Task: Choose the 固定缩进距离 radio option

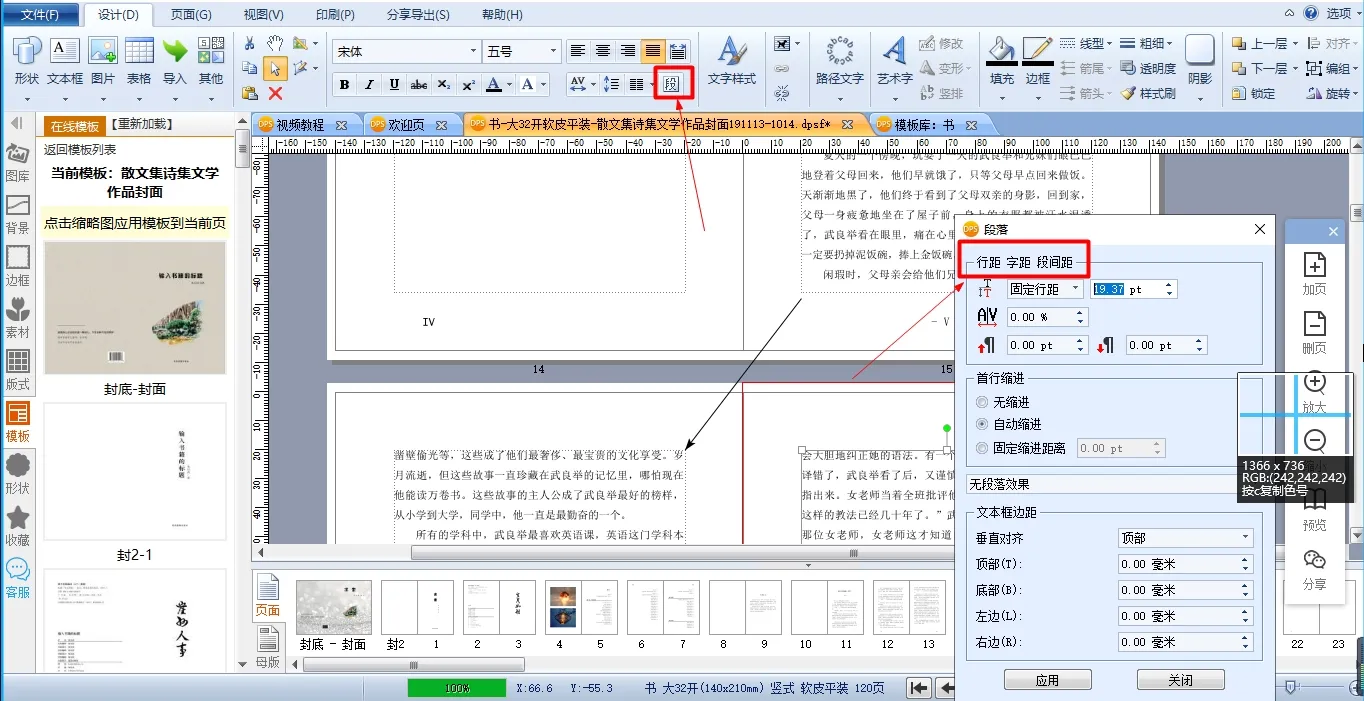Action: [x=982, y=449]
